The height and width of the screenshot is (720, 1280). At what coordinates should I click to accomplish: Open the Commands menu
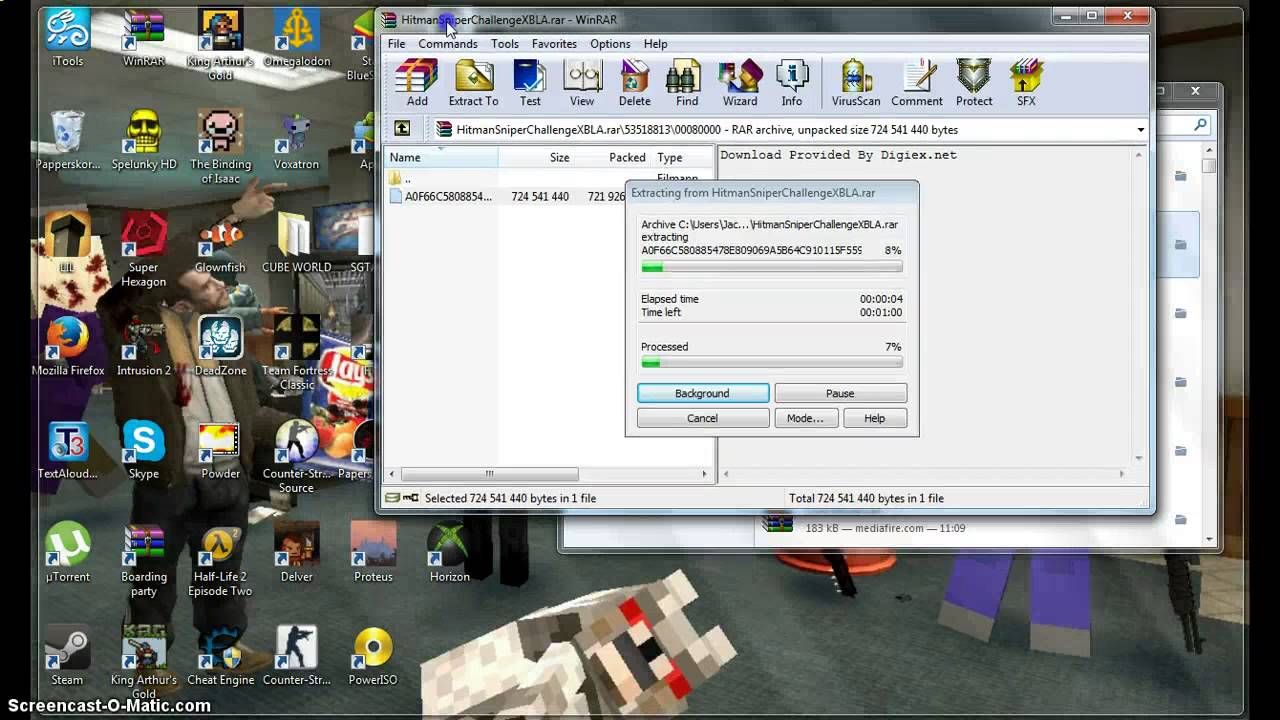pos(448,44)
